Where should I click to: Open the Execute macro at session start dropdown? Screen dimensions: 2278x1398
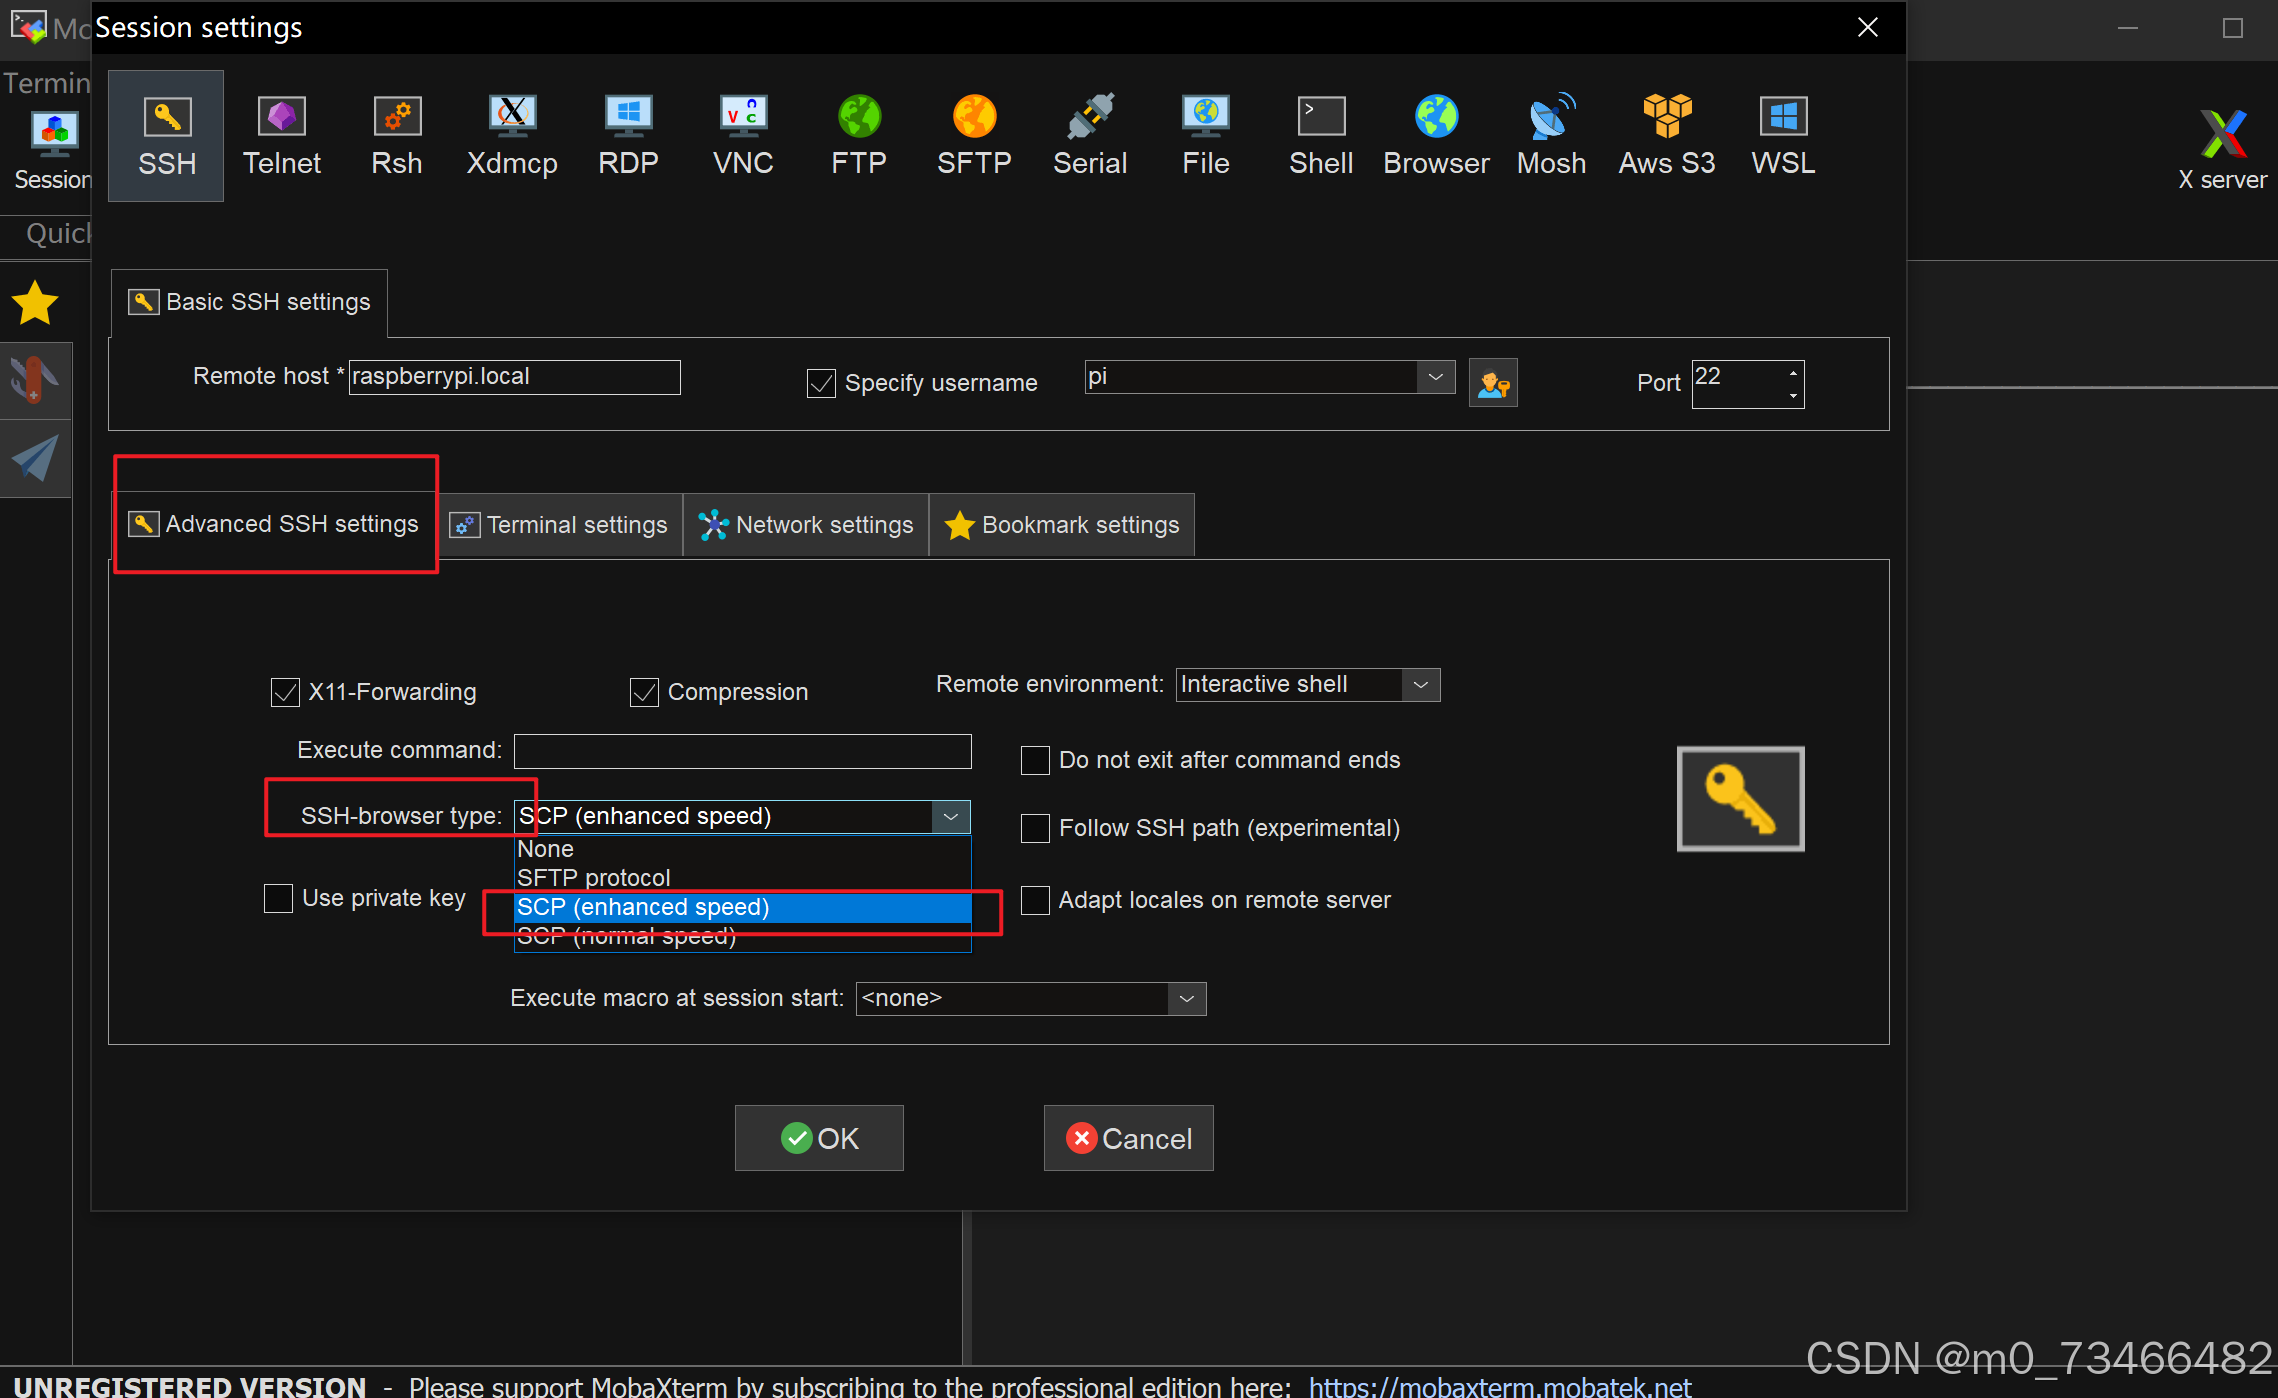[x=1186, y=999]
